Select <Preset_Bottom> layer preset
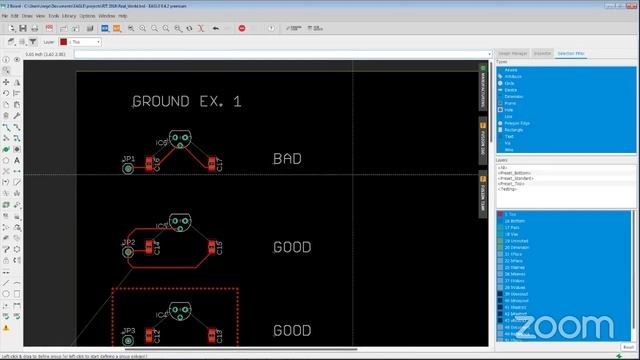This screenshot has height=360, width=640. (x=514, y=173)
